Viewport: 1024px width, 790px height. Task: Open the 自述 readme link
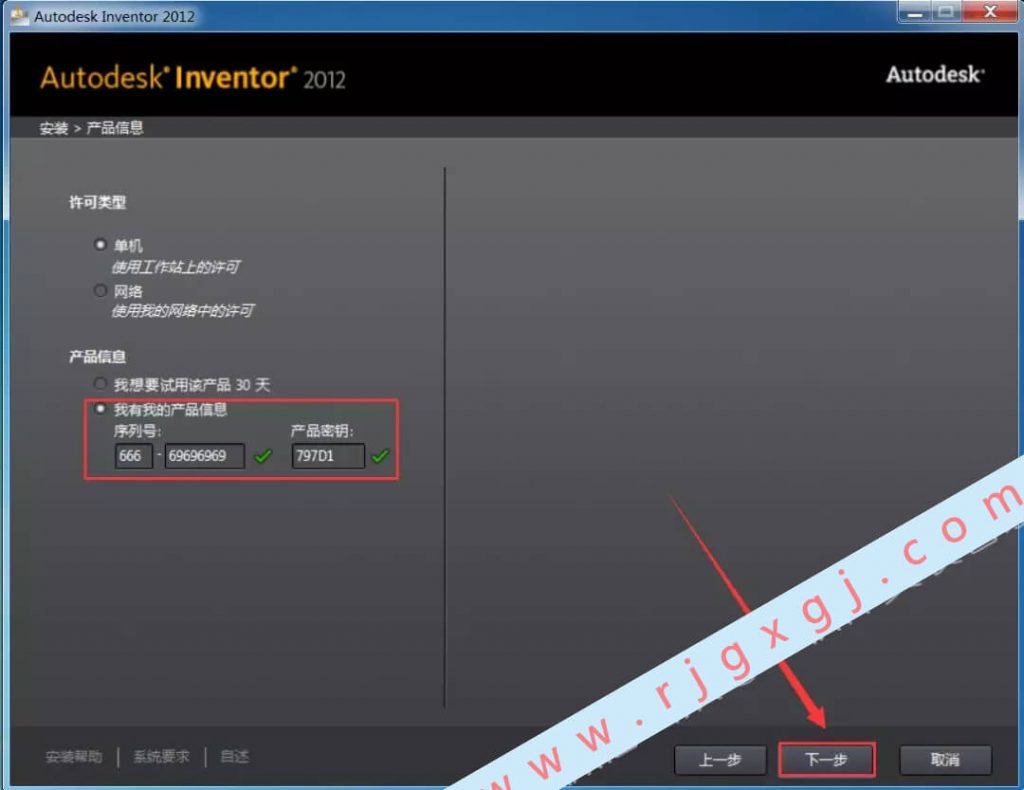pos(234,757)
